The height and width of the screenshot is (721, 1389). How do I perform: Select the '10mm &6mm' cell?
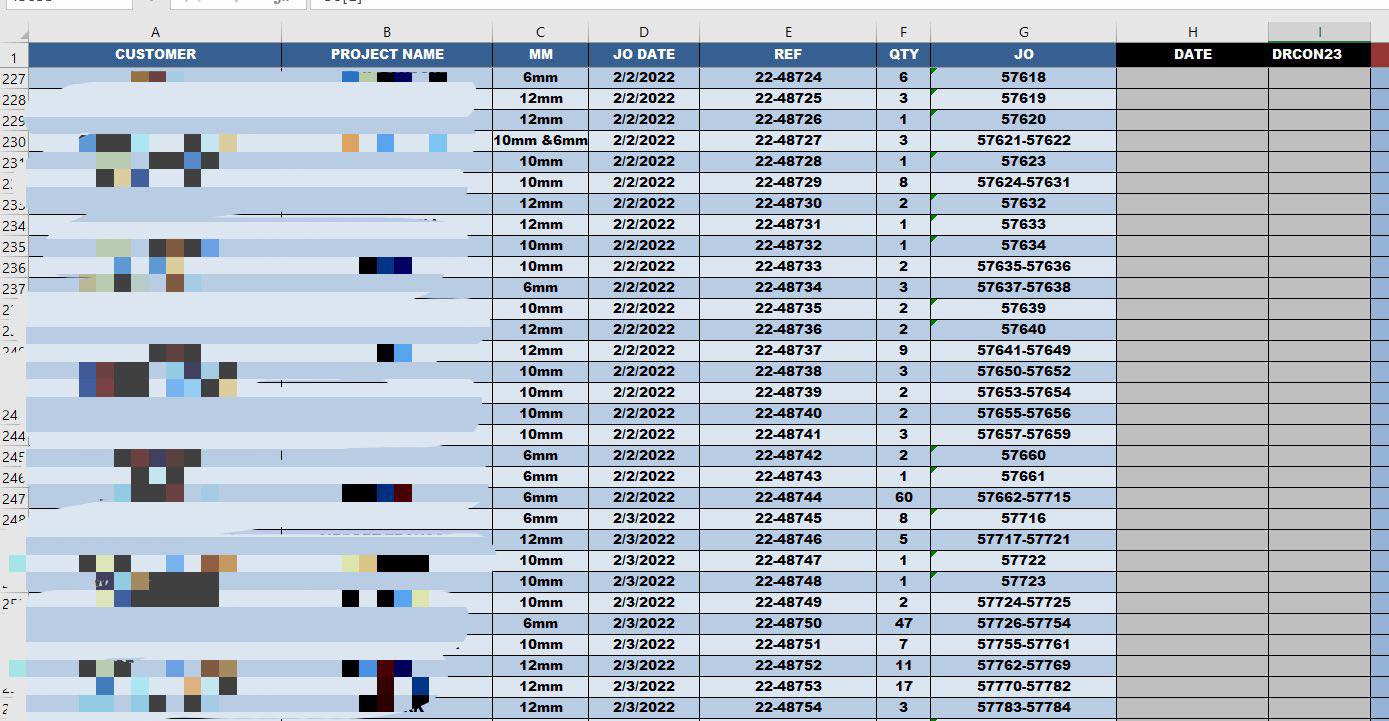point(540,140)
